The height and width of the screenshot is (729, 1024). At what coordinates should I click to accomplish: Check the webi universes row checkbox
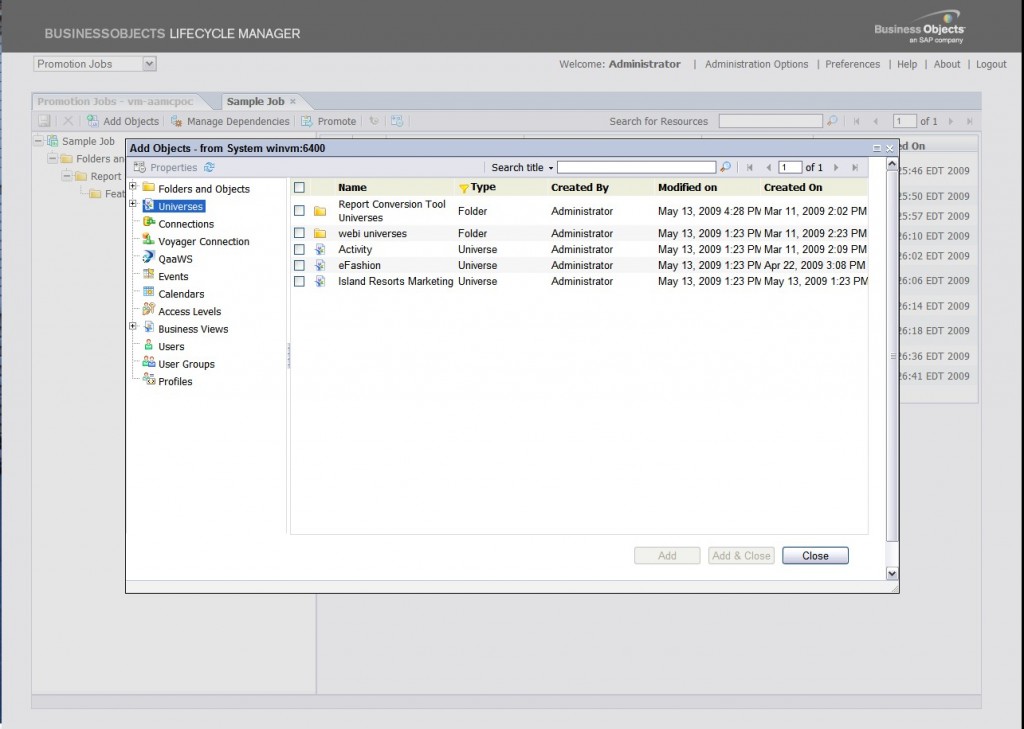[299, 233]
